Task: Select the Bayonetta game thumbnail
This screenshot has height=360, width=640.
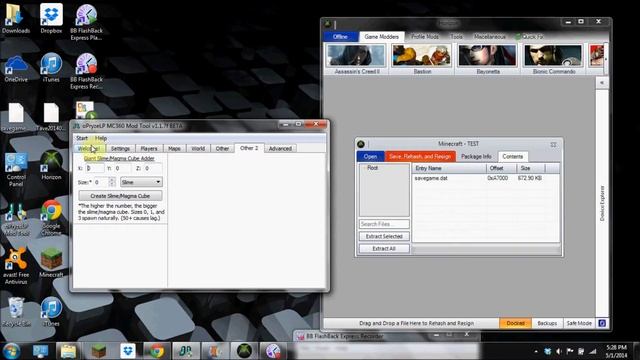Action: coord(488,60)
